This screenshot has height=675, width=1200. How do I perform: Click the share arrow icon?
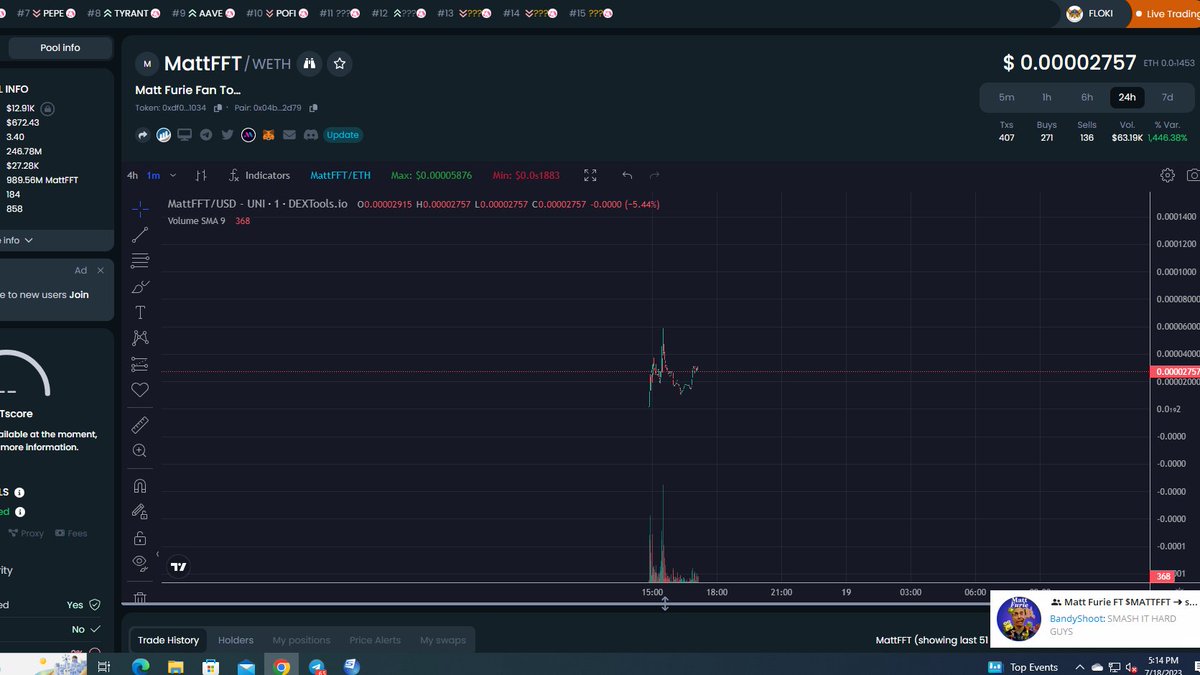point(142,135)
